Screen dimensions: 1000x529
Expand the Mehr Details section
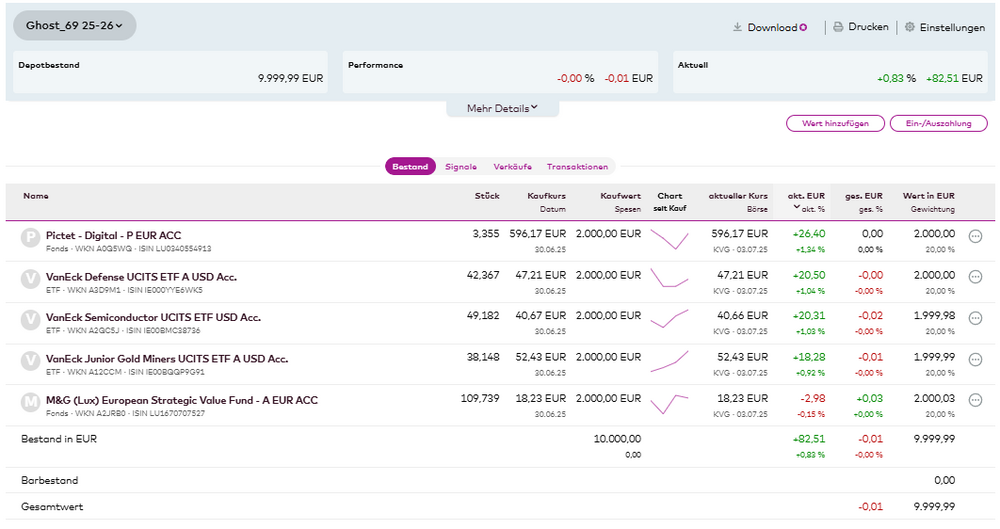502,108
